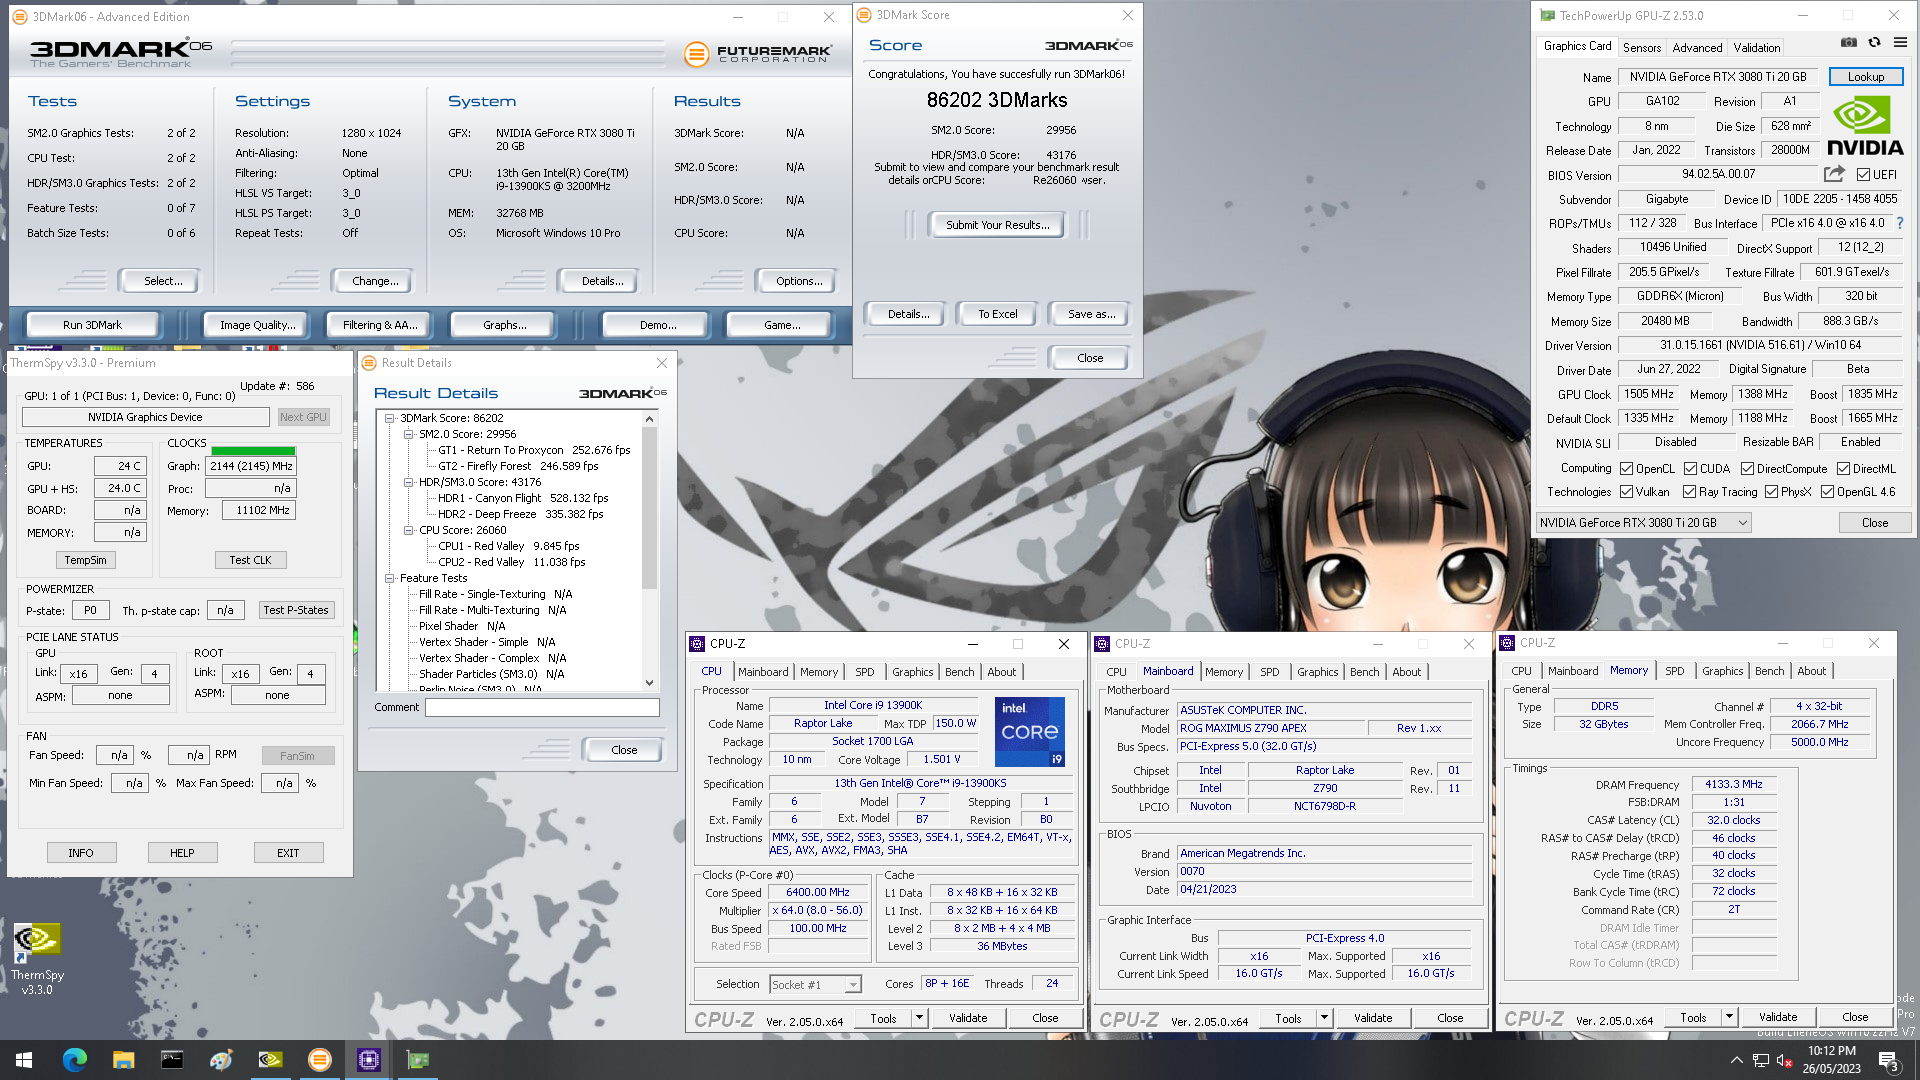Image resolution: width=1920 pixels, height=1080 pixels.
Task: Take a GPU-Z screenshot with camera icon
Action: point(1849,42)
